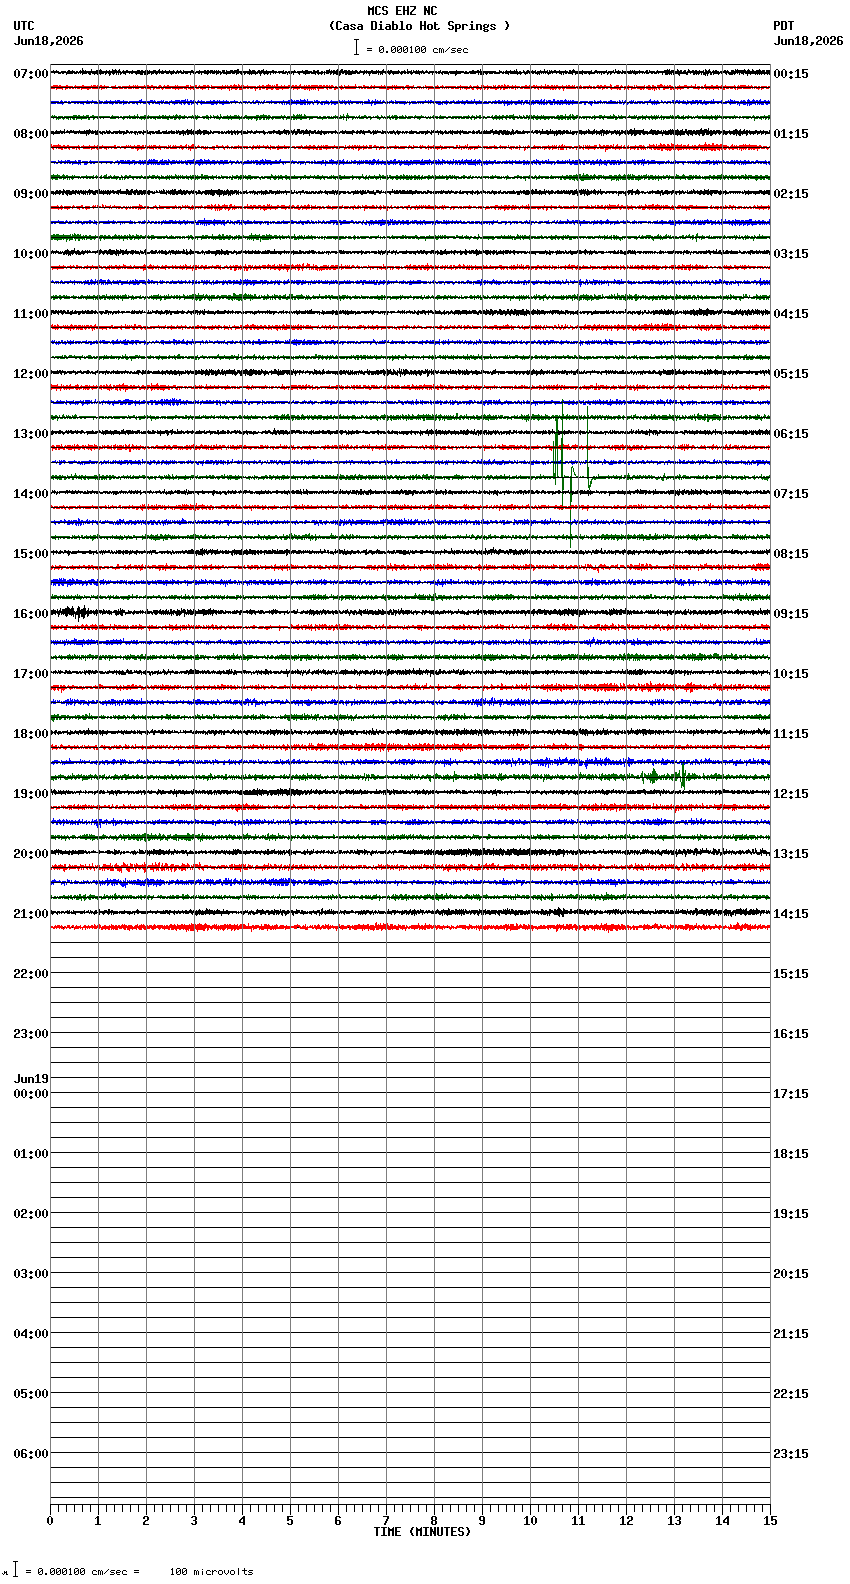The width and height of the screenshot is (850, 1584).
Task: Click the '15:00' UTC time label
Action: pos(31,554)
